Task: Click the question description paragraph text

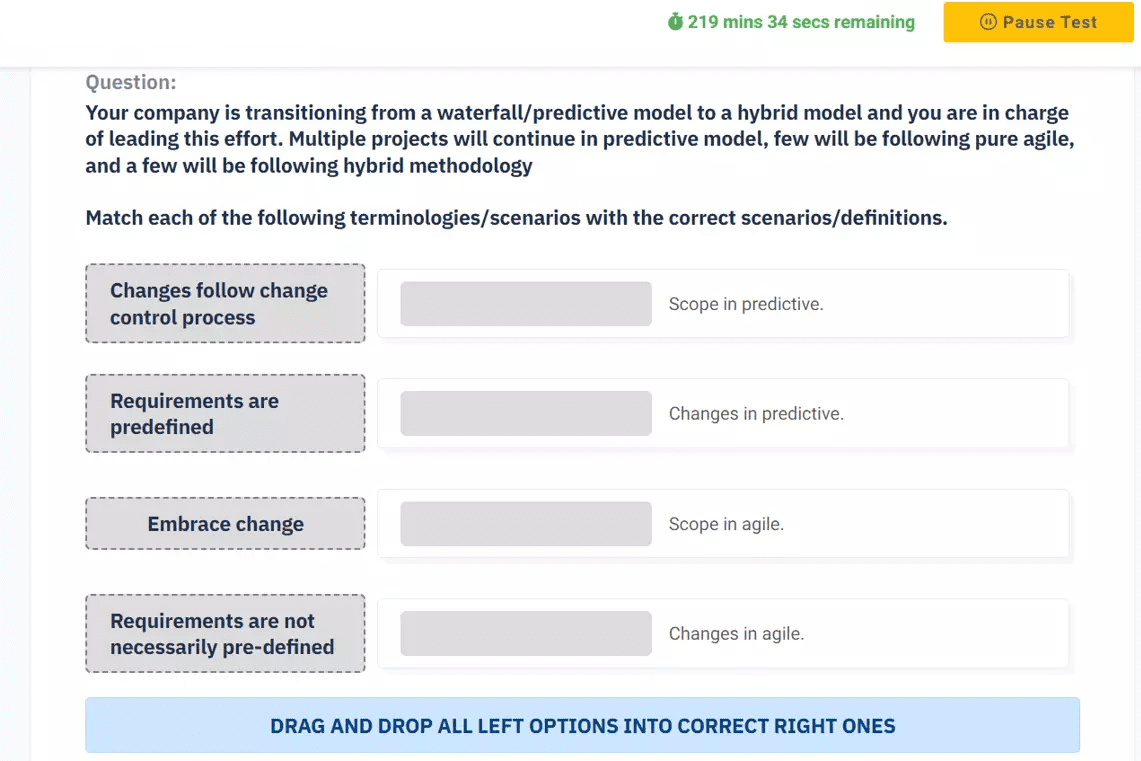Action: (x=578, y=138)
